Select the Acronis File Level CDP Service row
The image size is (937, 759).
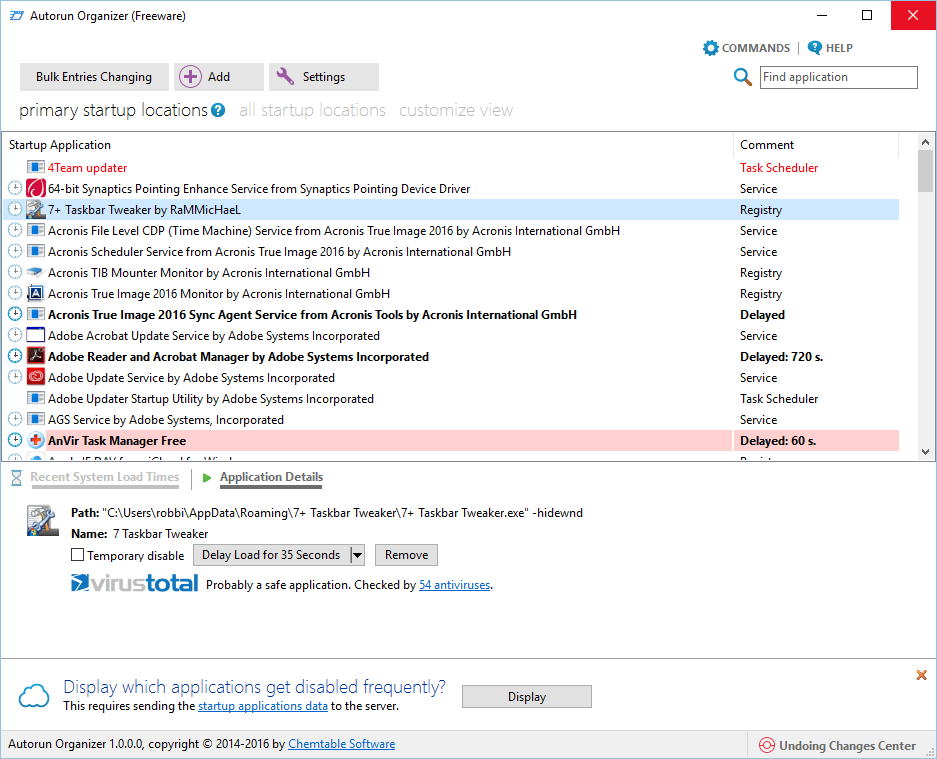tap(451, 231)
